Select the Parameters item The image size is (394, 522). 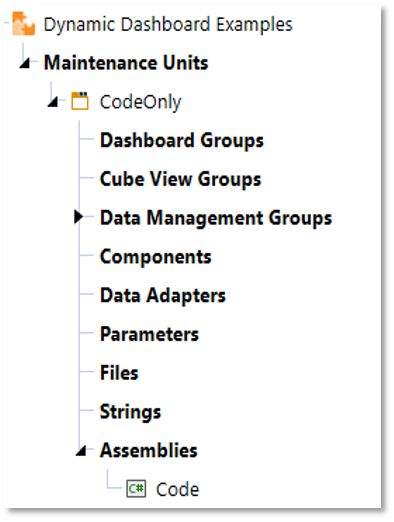coord(149,334)
